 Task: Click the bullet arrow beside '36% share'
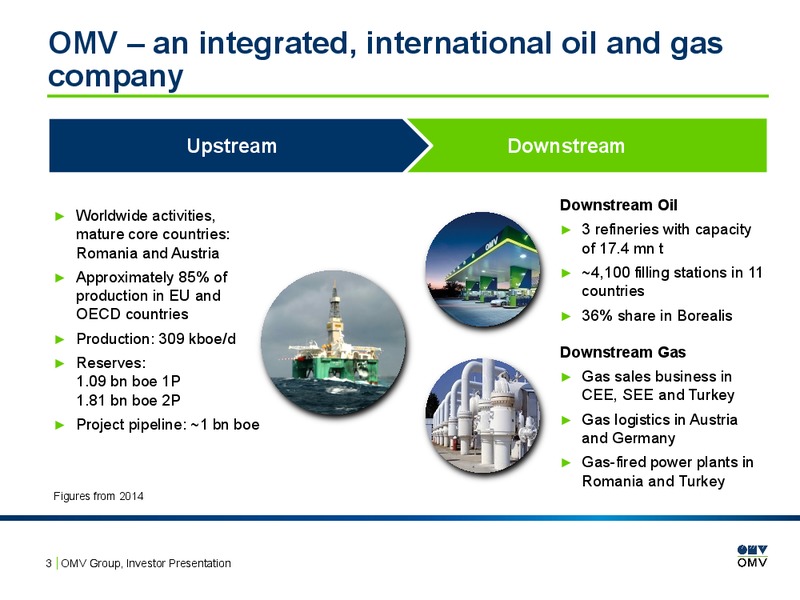[565, 316]
